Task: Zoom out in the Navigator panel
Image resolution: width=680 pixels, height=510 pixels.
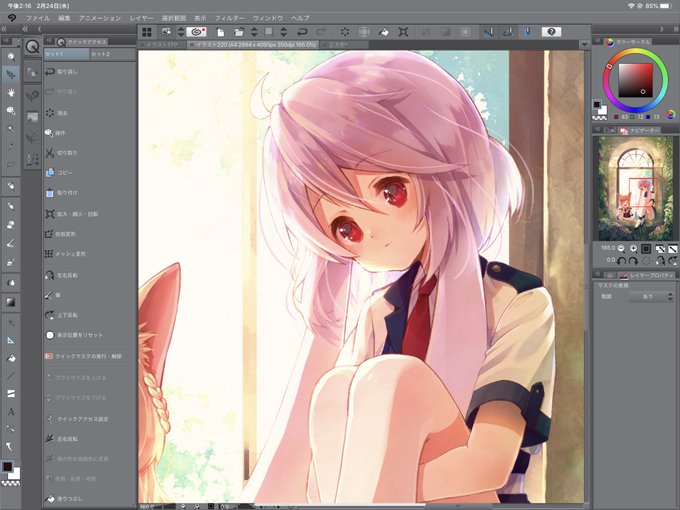Action: [x=621, y=248]
